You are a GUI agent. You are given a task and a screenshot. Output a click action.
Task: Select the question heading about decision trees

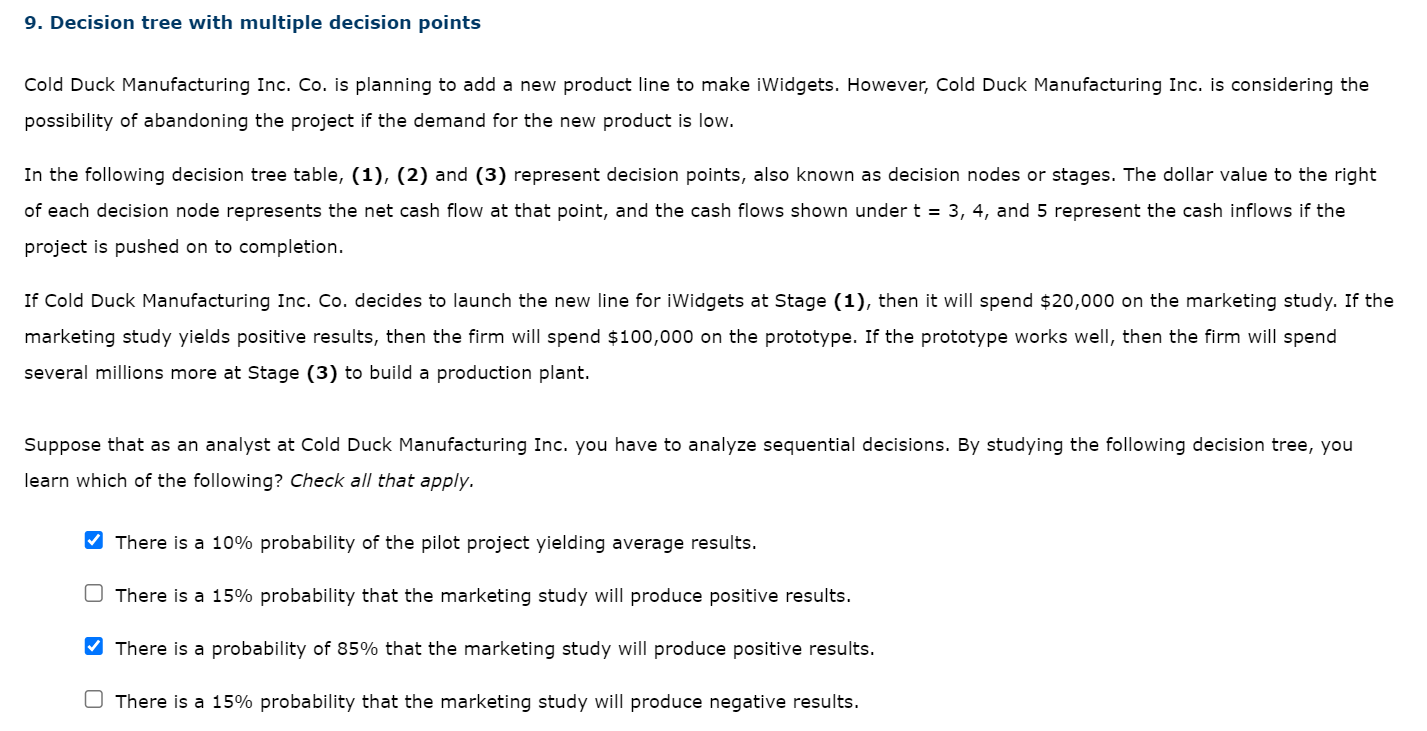click(251, 21)
